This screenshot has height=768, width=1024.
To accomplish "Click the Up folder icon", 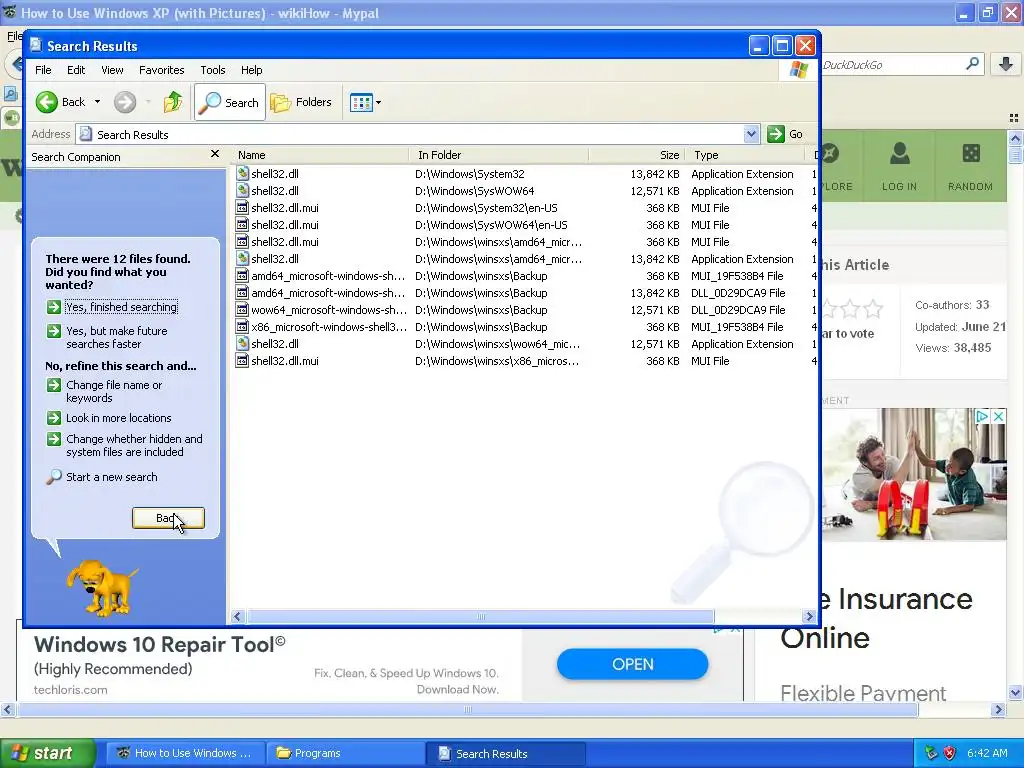I will pyautogui.click(x=172, y=102).
